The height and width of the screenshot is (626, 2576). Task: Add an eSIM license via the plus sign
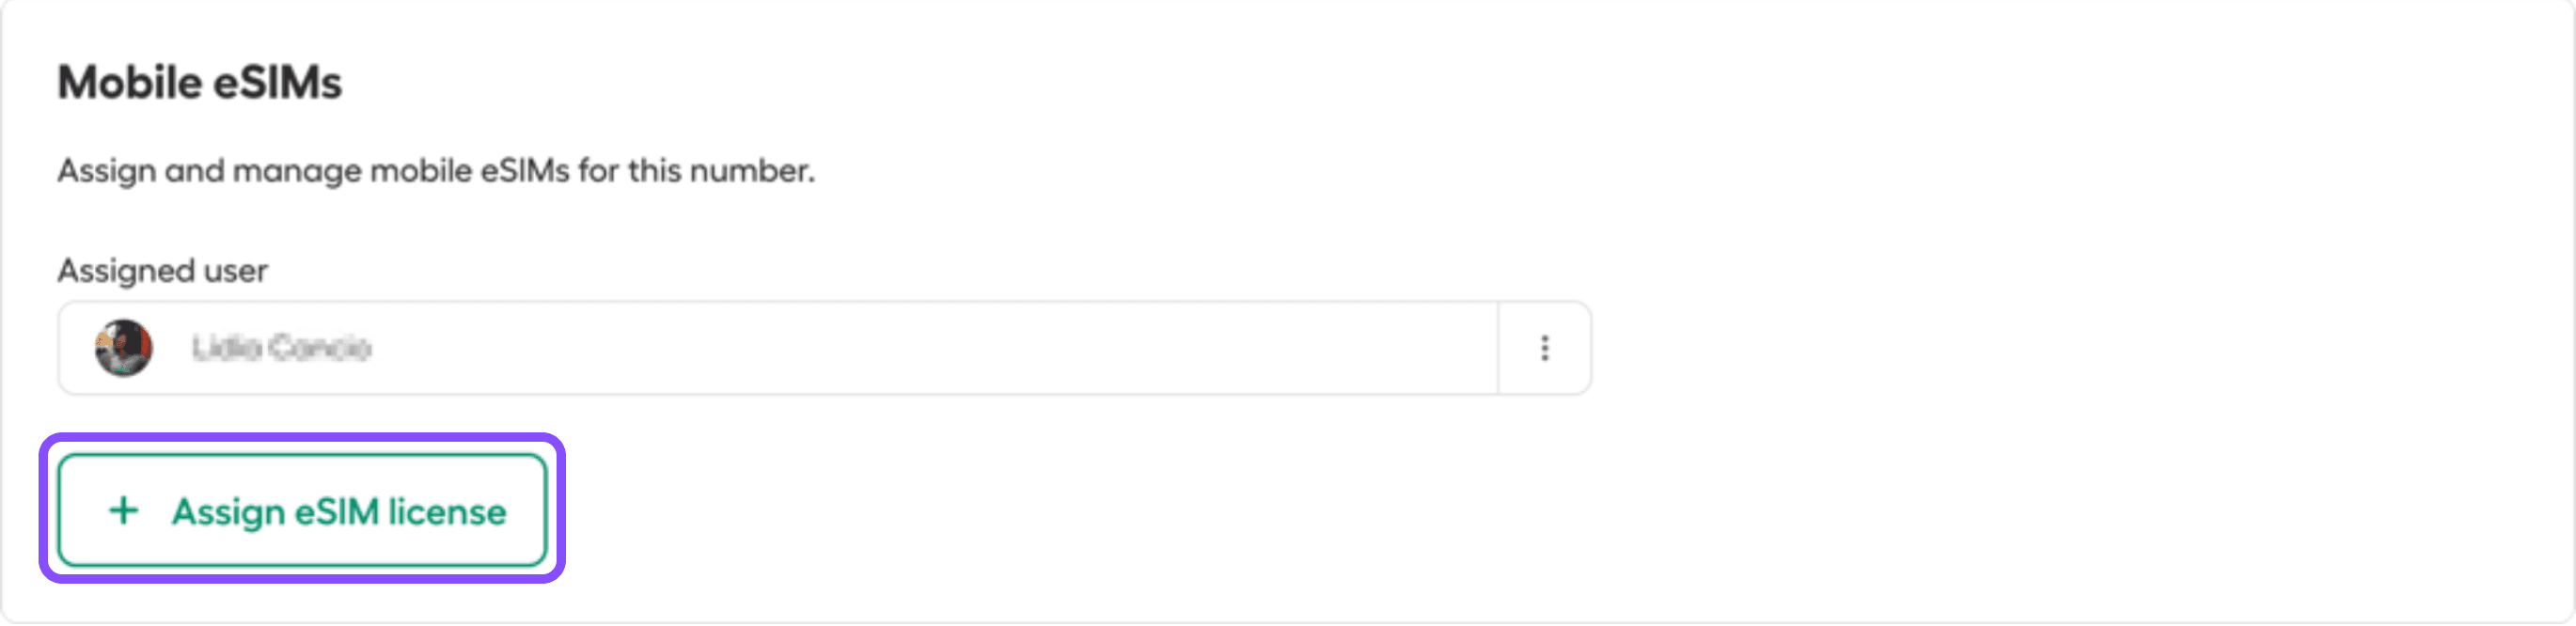[124, 511]
